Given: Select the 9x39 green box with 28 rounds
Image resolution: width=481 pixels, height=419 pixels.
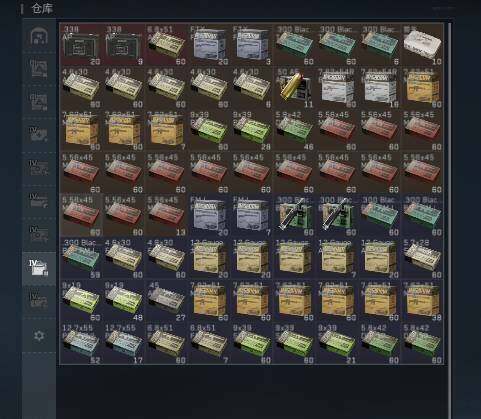Looking at the screenshot, I should tap(252, 130).
